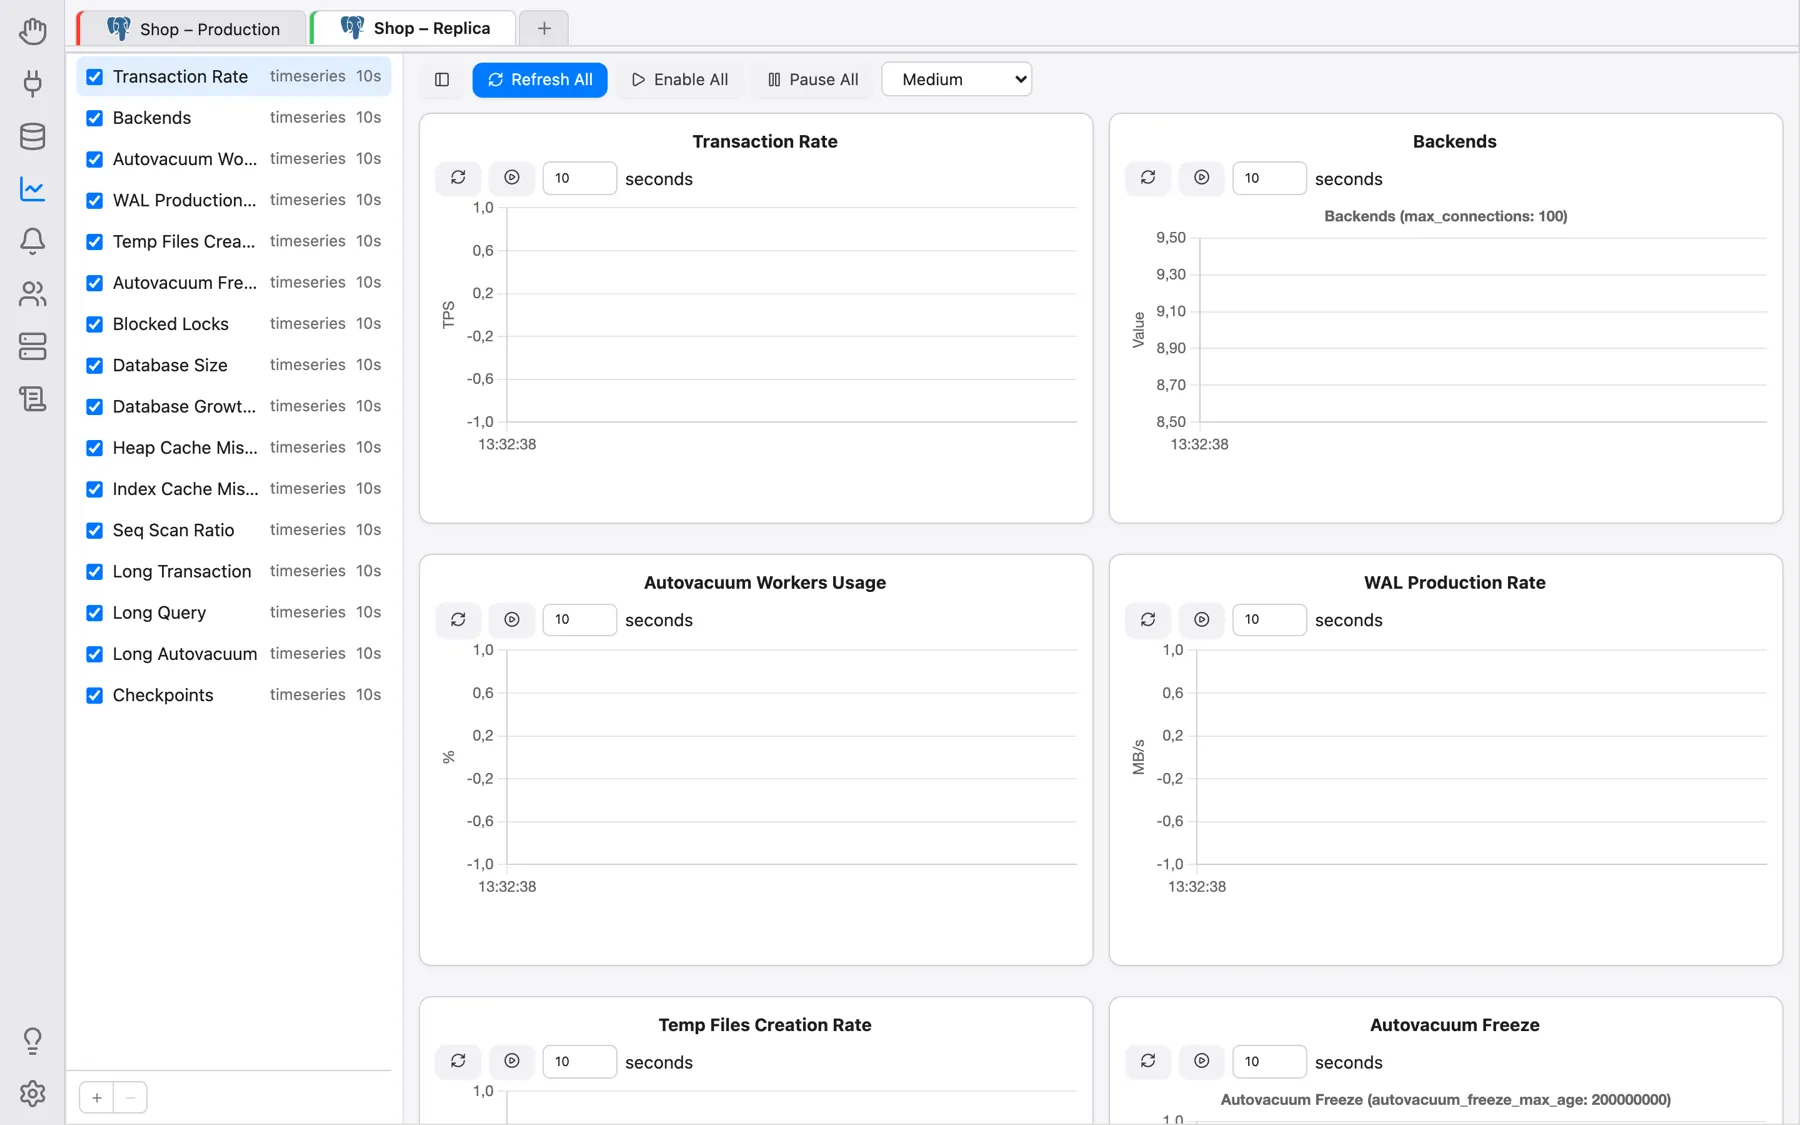Viewport: 1800px width, 1125px height.
Task: Disable the Checkpoints checkbox
Action: (x=95, y=695)
